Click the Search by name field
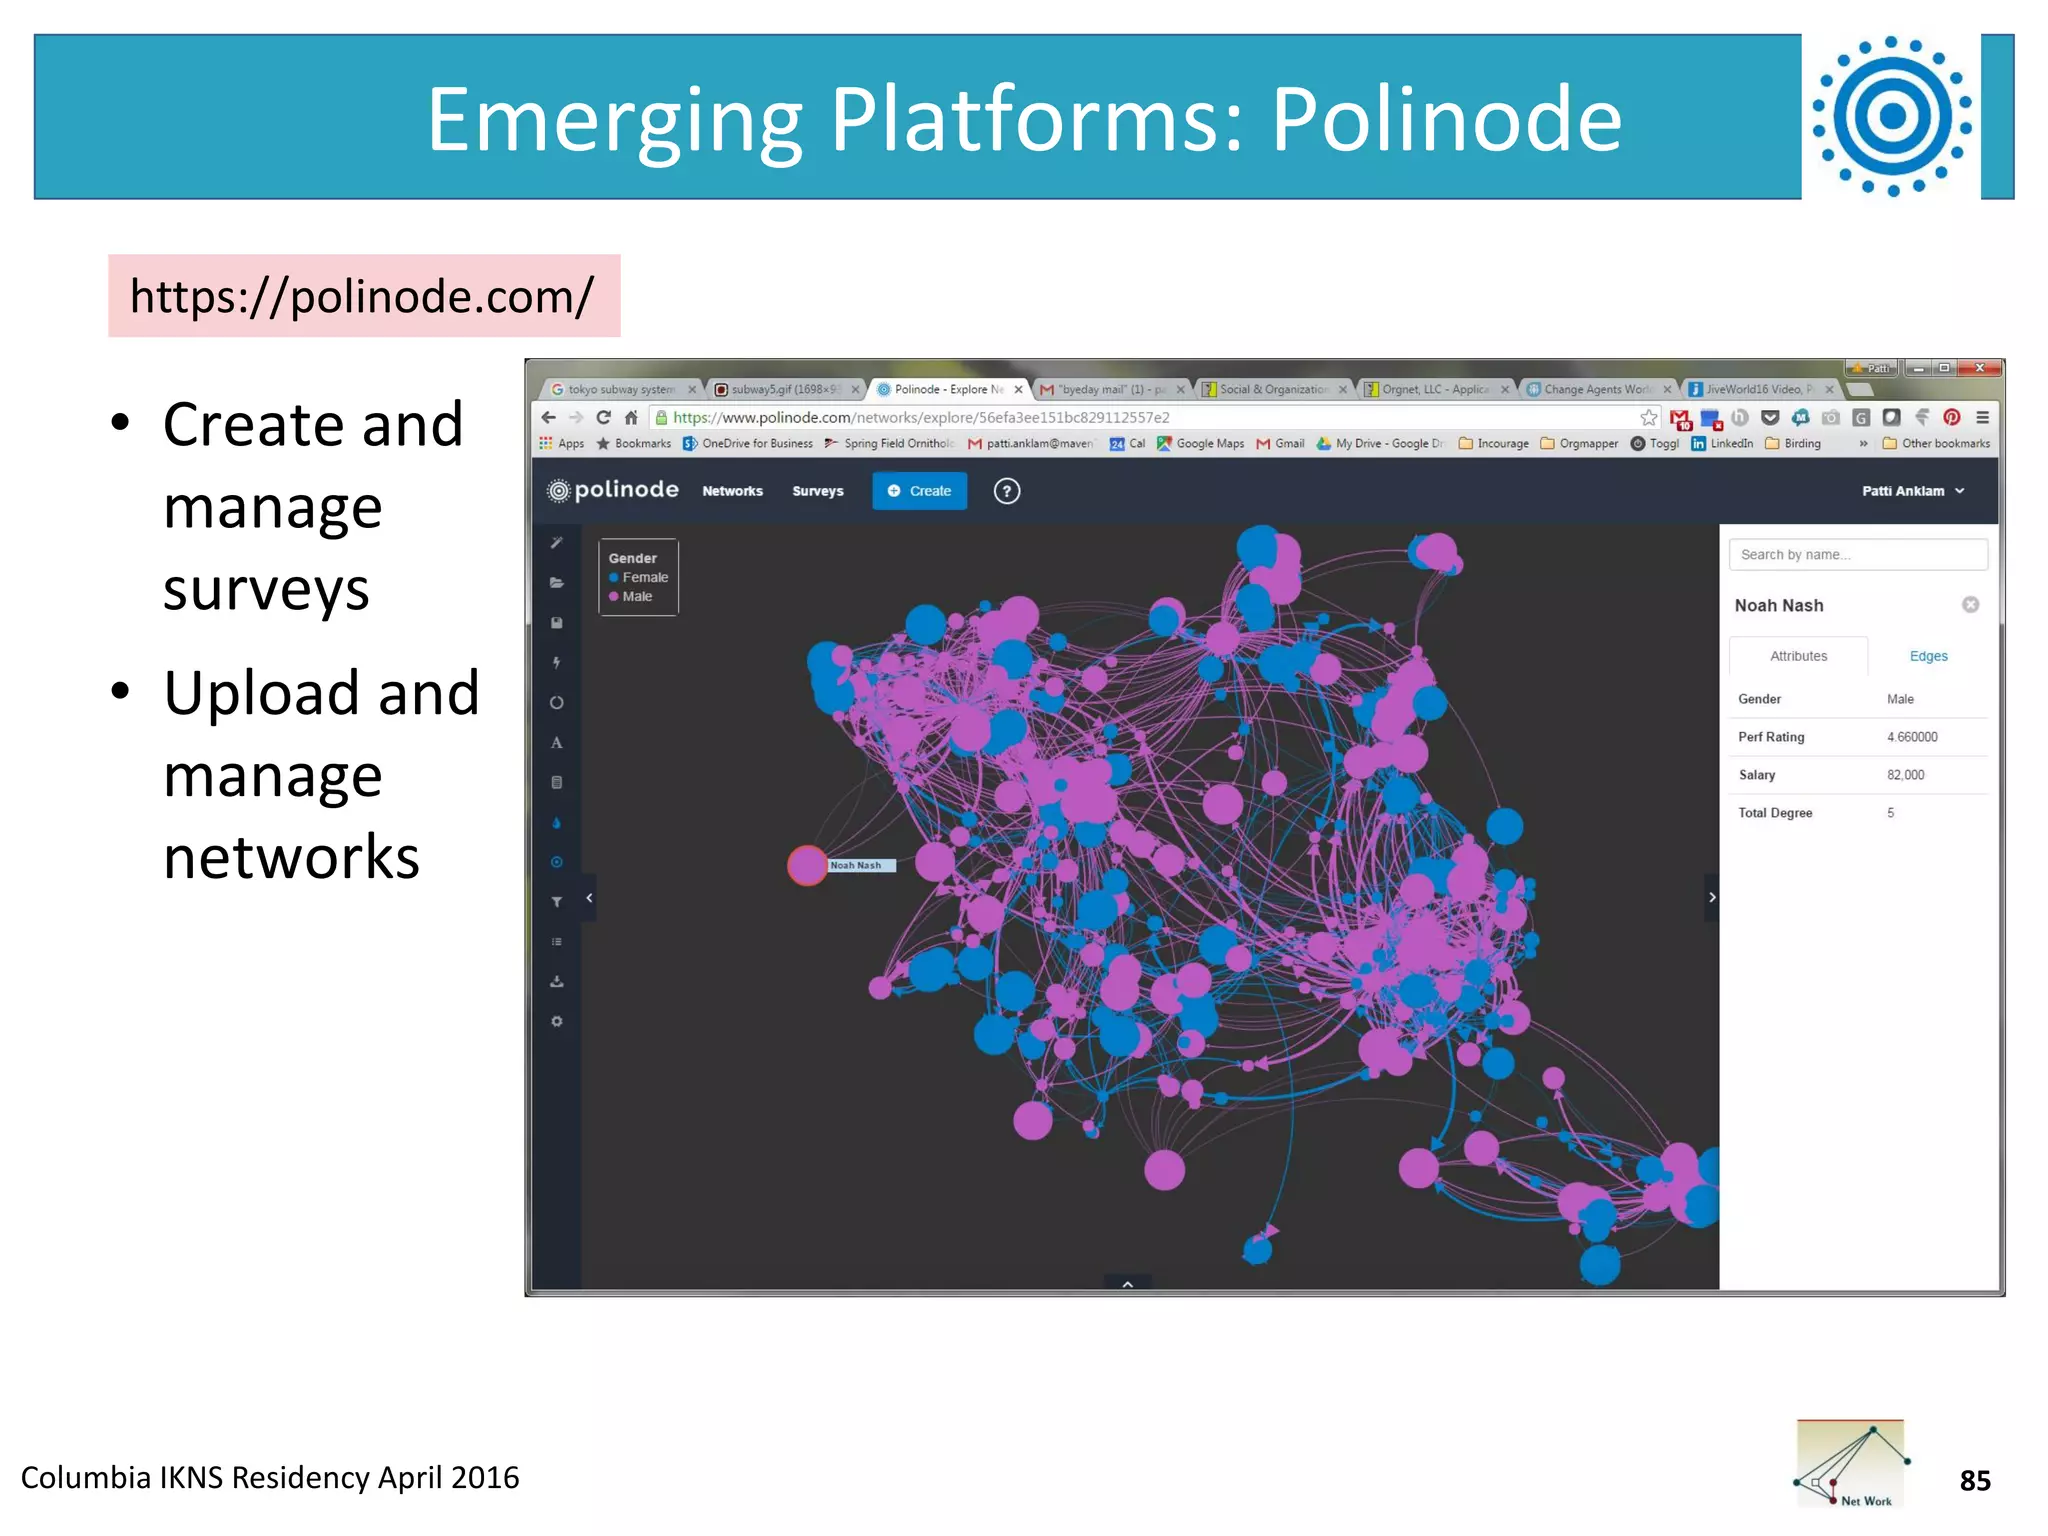The width and height of the screenshot is (2048, 1536). [1858, 555]
